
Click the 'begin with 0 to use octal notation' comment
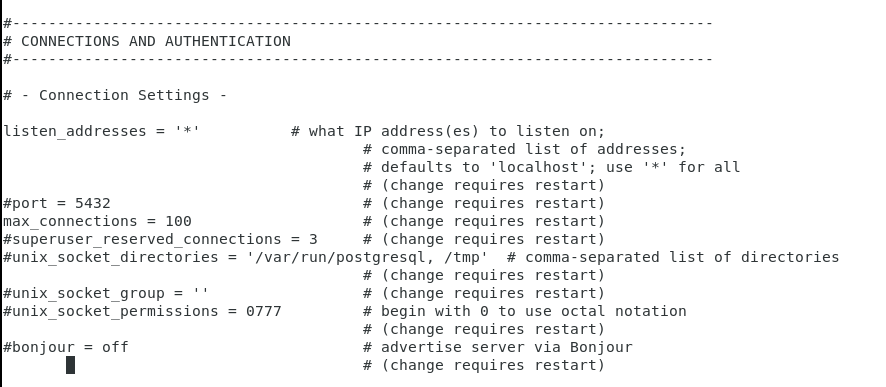click(x=533, y=311)
